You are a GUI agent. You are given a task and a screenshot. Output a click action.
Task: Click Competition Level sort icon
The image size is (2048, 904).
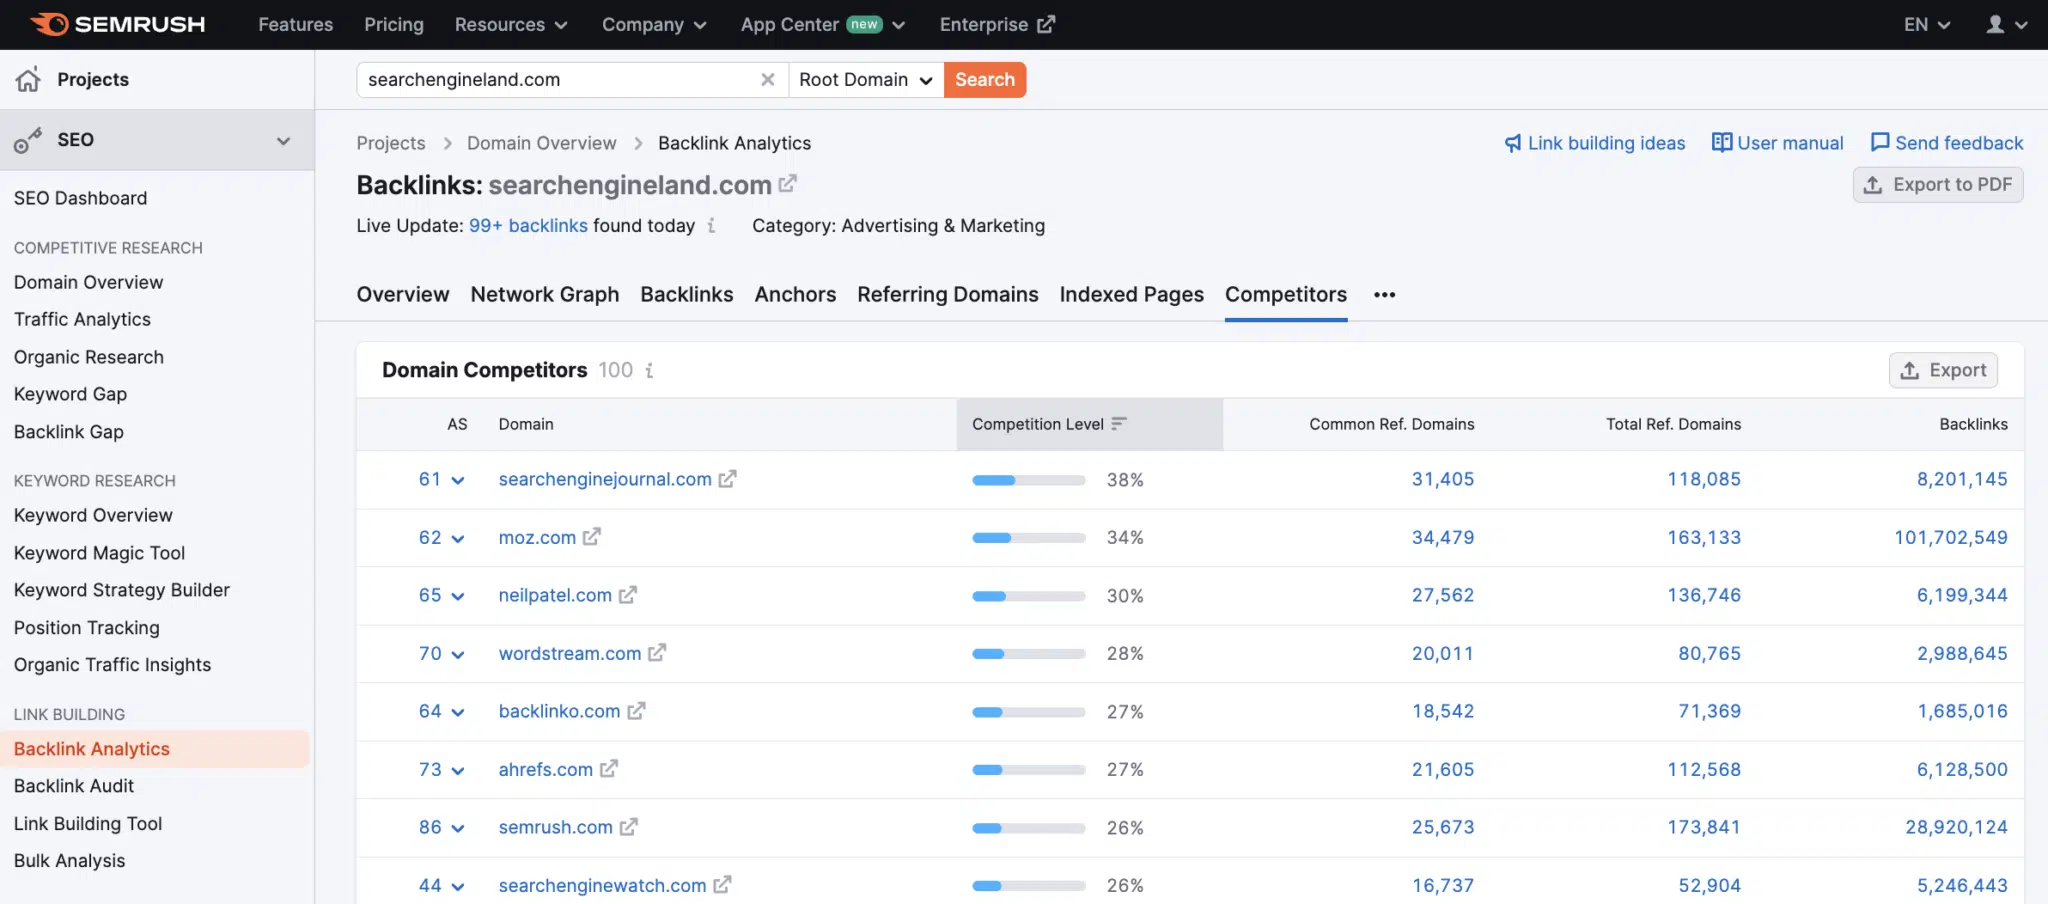pos(1119,424)
